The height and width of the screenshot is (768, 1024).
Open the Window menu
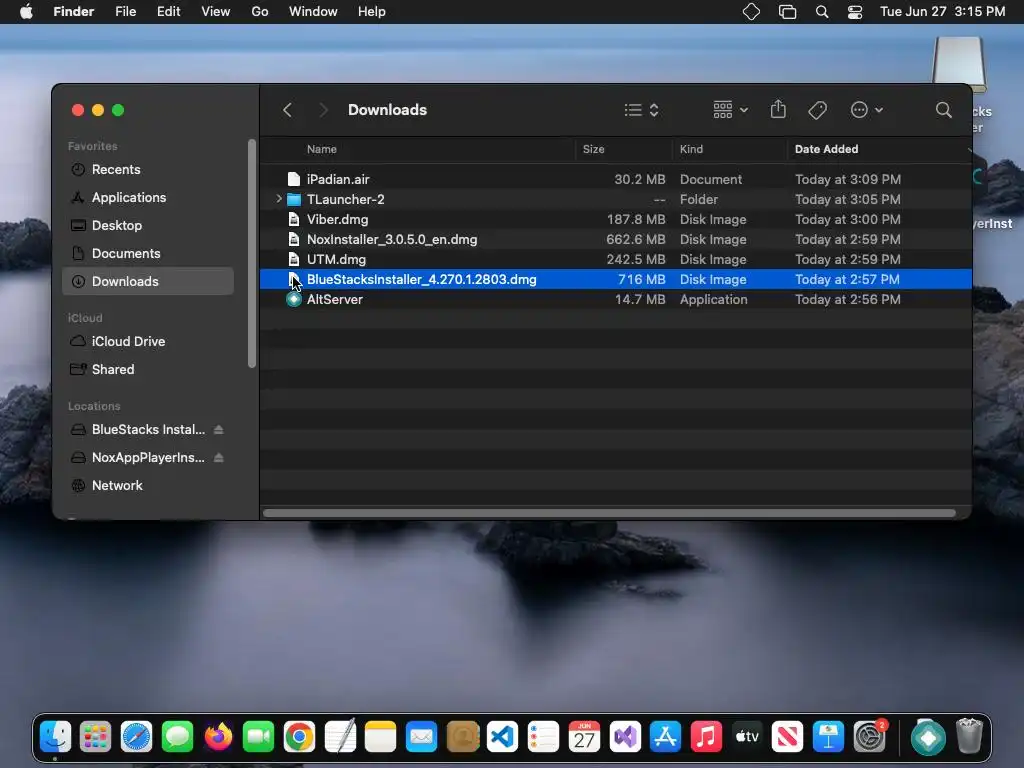pos(313,12)
